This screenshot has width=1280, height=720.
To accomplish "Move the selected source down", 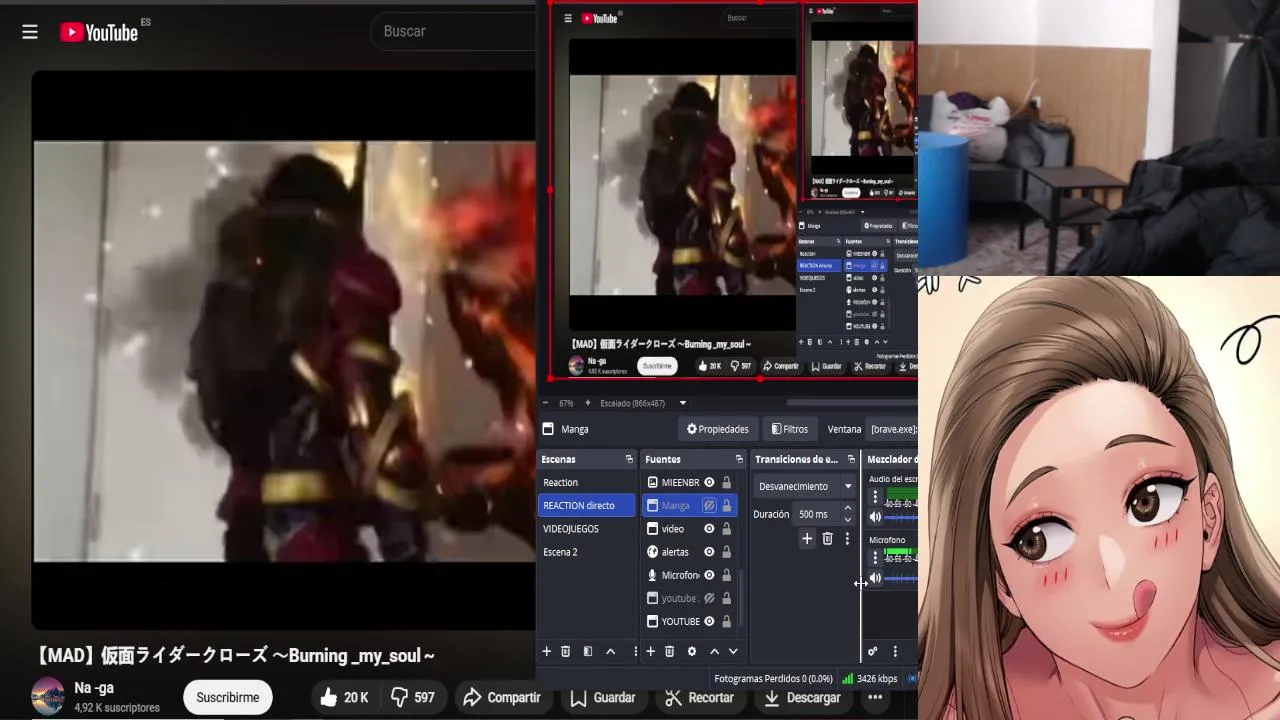I will [733, 651].
